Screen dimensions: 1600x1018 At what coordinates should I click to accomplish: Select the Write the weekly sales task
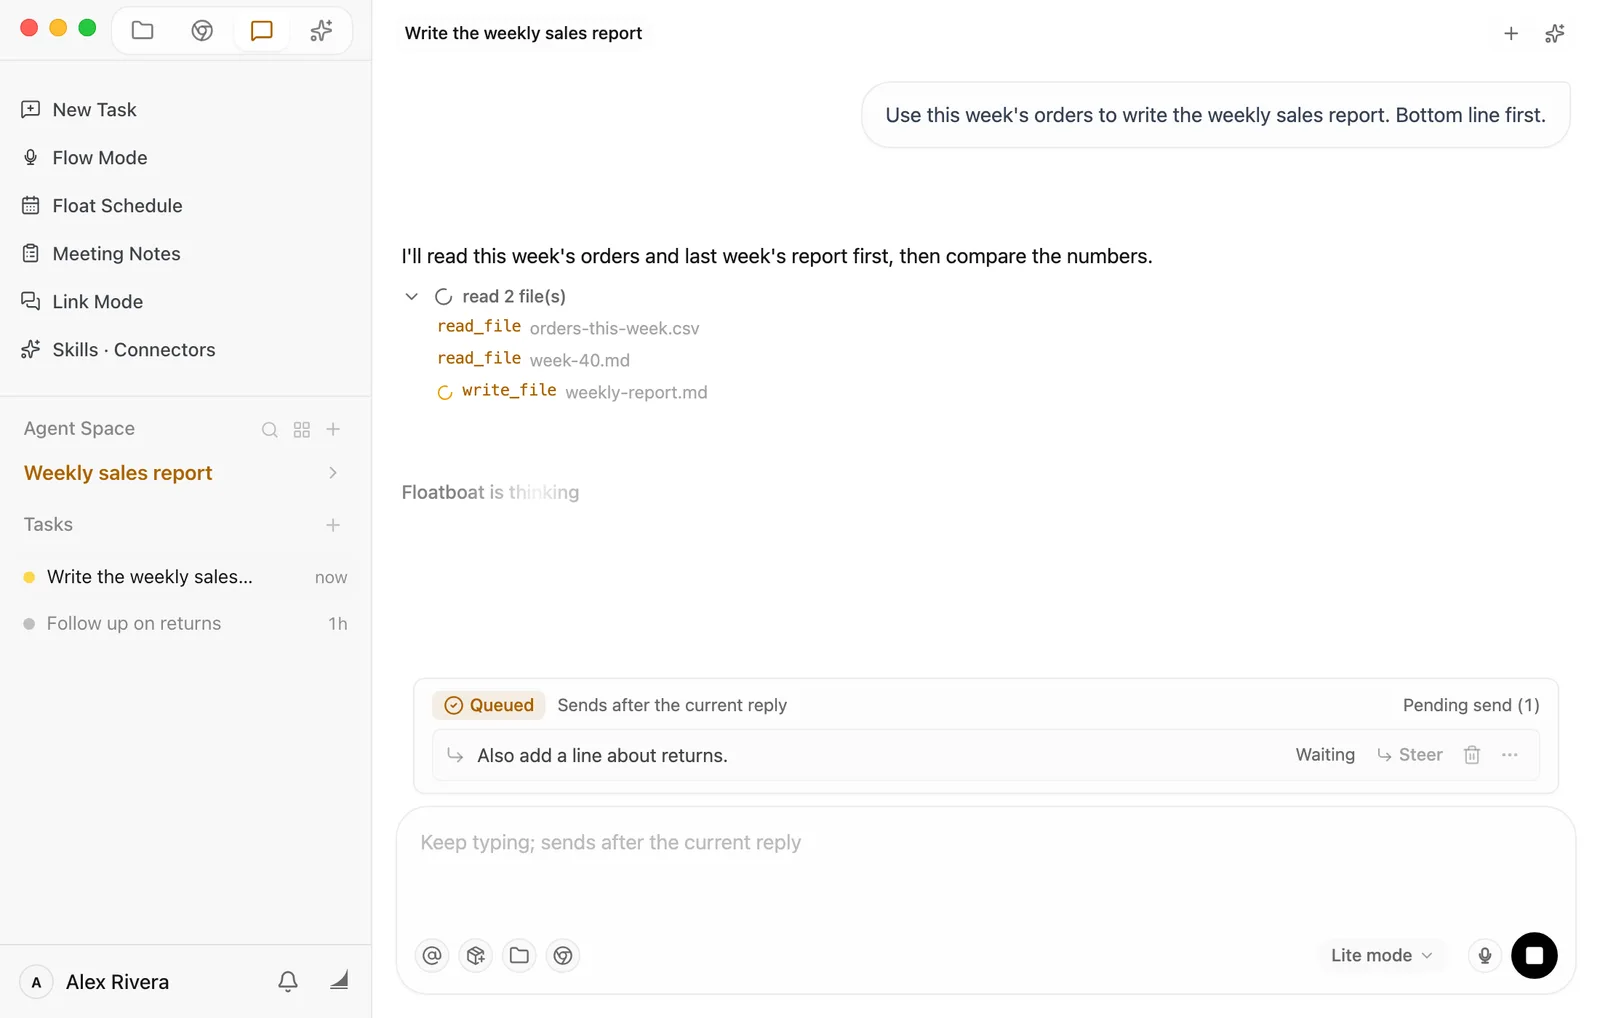[185, 577]
